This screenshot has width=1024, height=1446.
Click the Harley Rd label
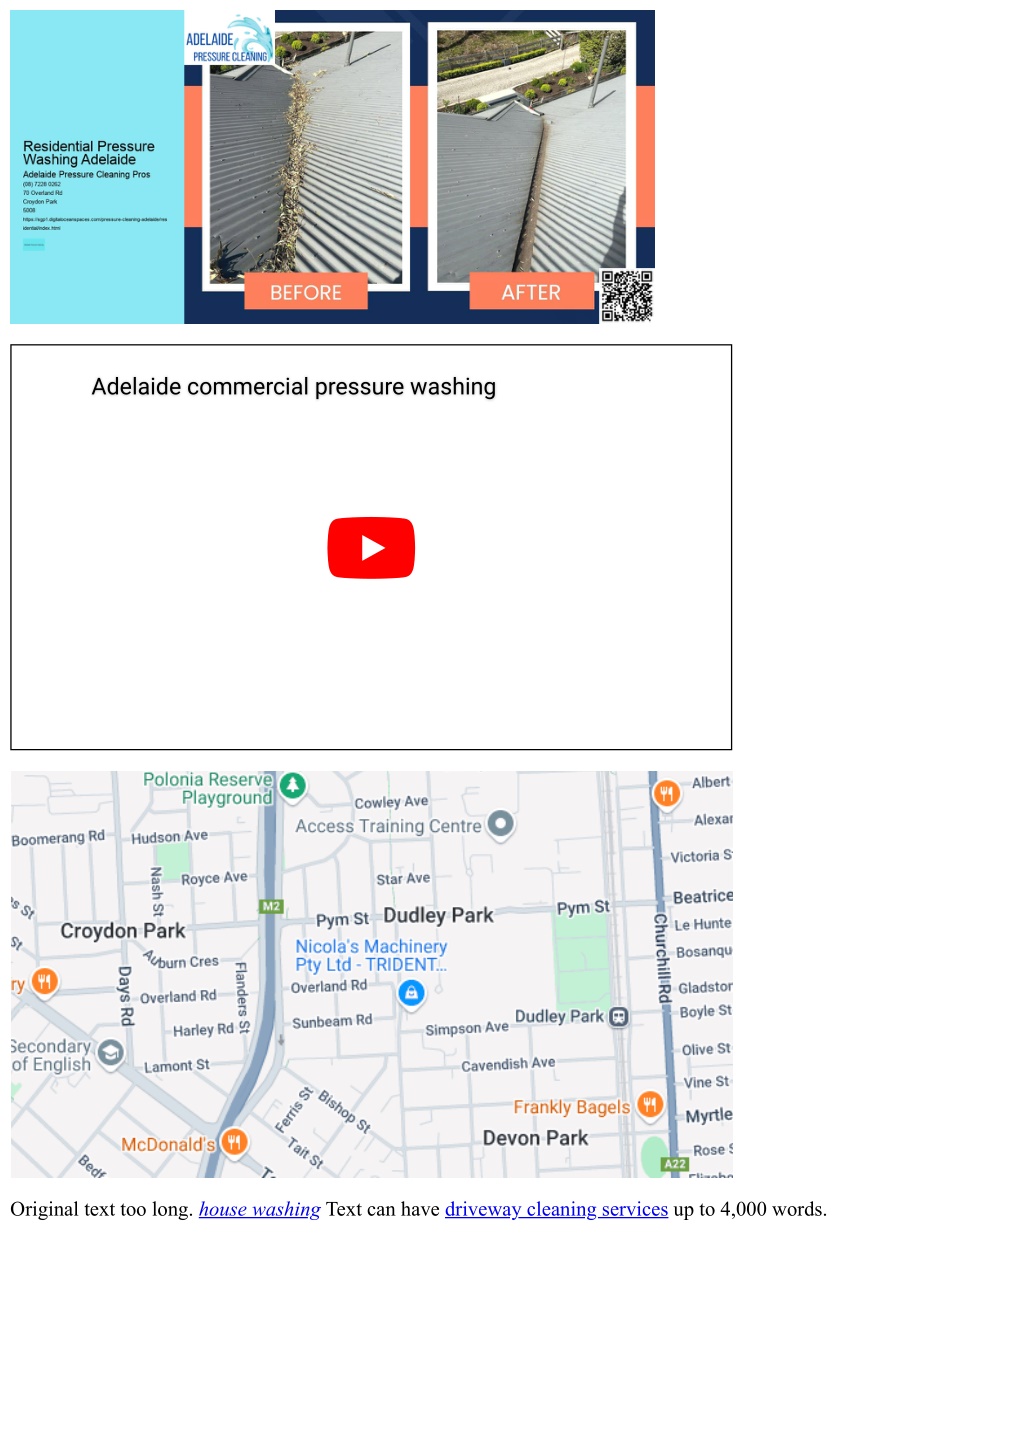pos(203,1030)
